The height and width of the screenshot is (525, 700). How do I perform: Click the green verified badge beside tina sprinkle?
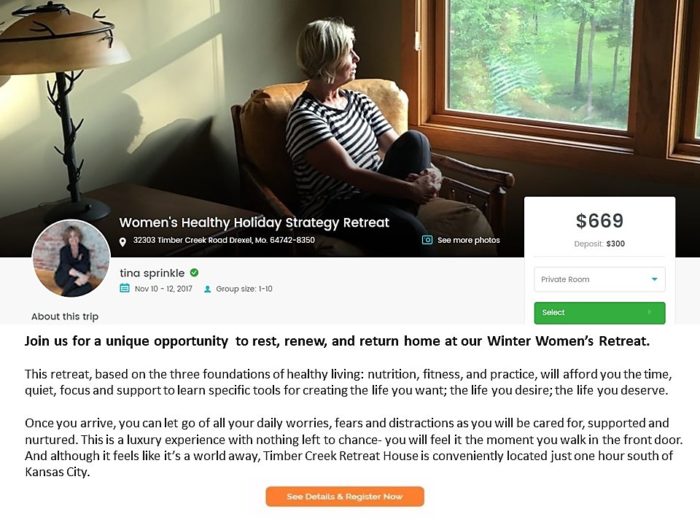tap(194, 272)
